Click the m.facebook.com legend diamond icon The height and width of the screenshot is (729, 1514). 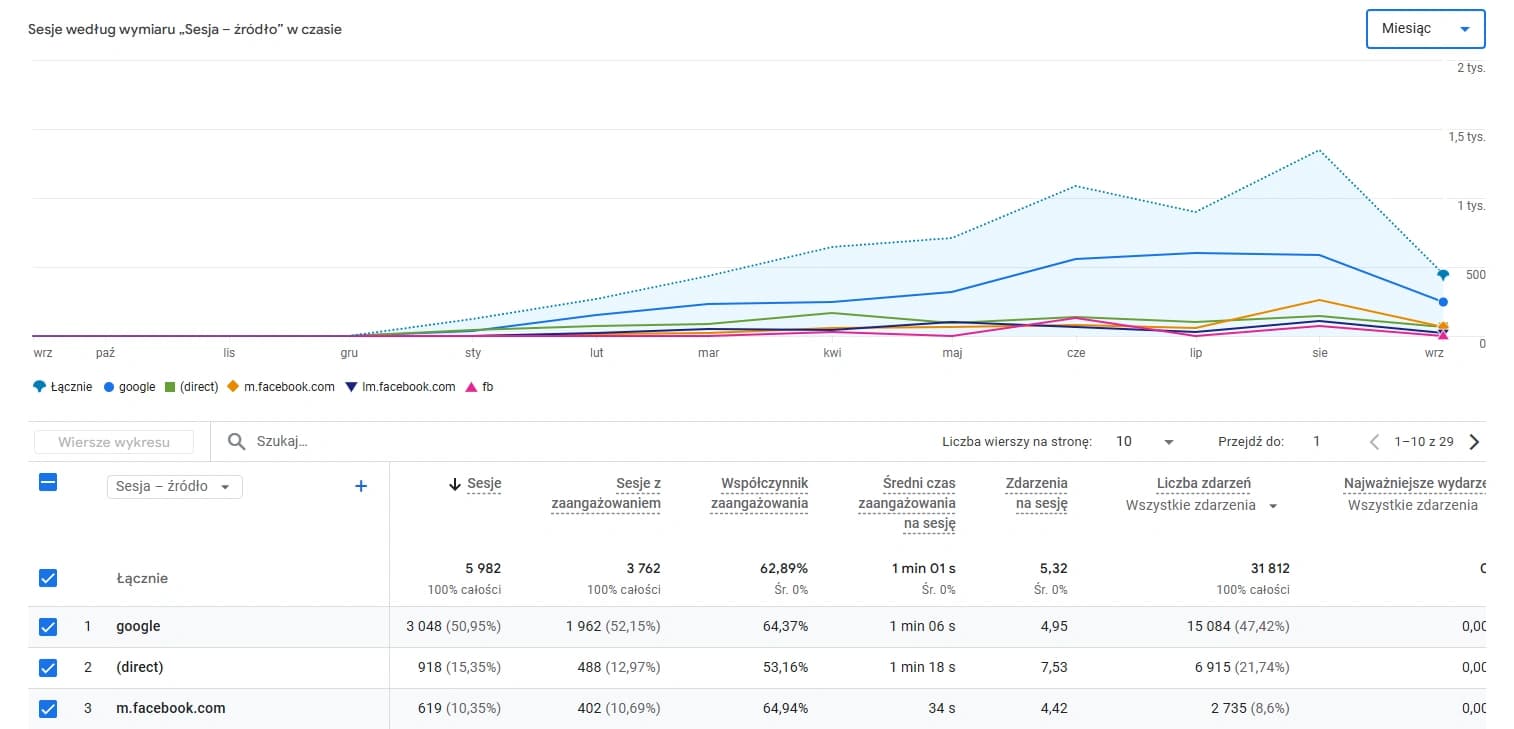[233, 387]
